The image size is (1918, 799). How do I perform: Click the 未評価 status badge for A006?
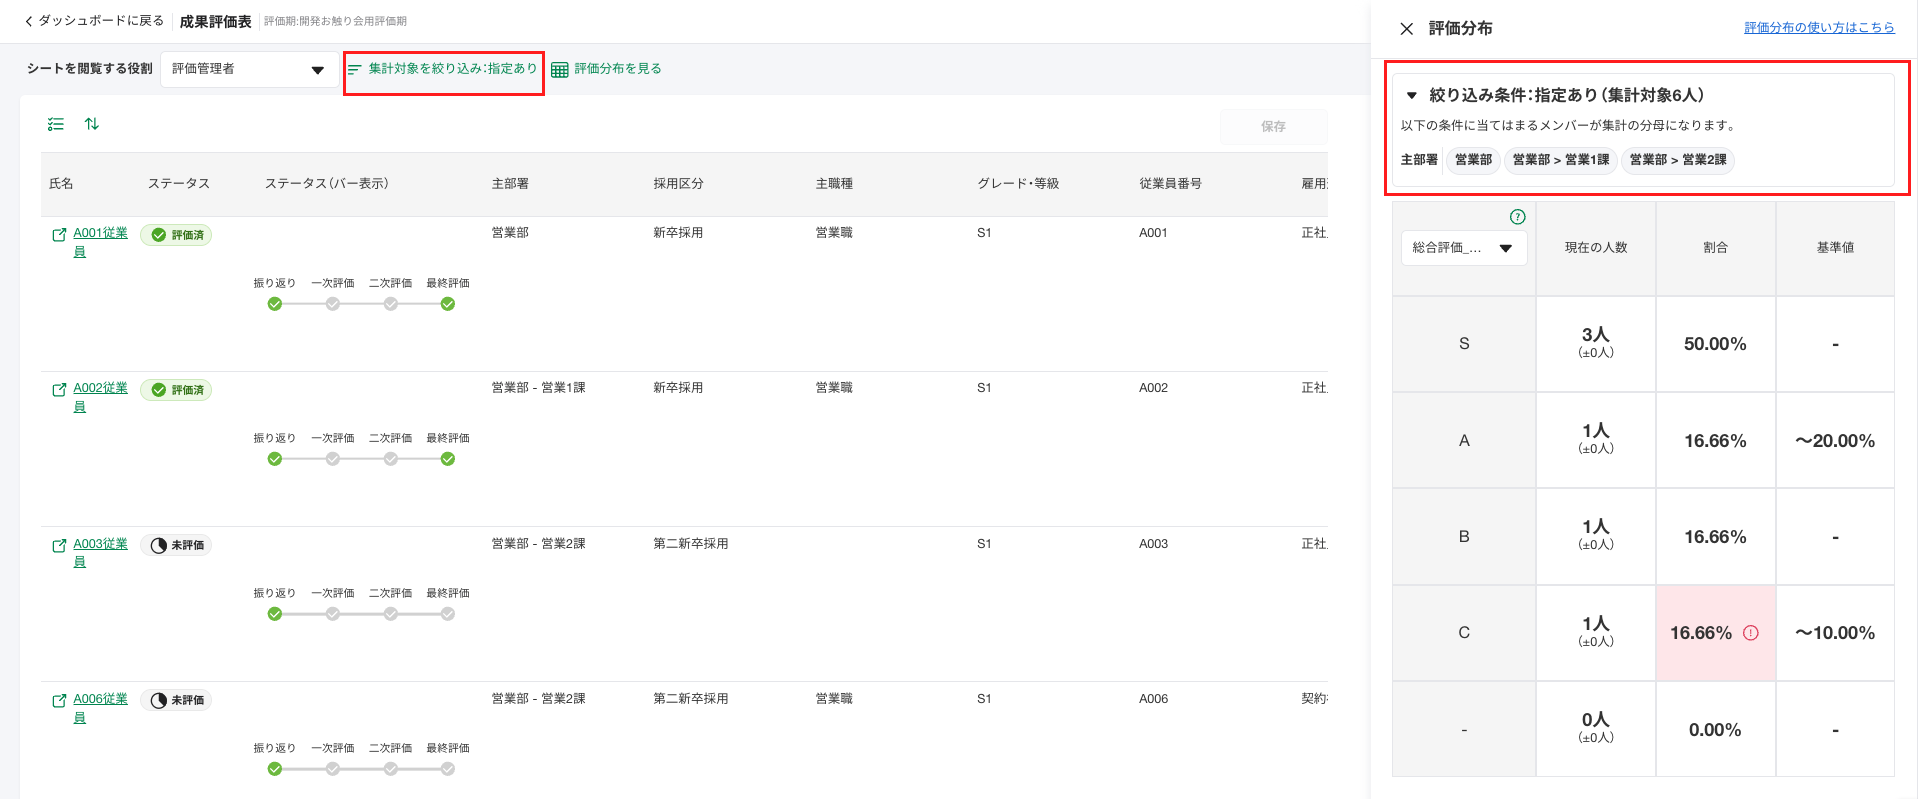pos(177,700)
